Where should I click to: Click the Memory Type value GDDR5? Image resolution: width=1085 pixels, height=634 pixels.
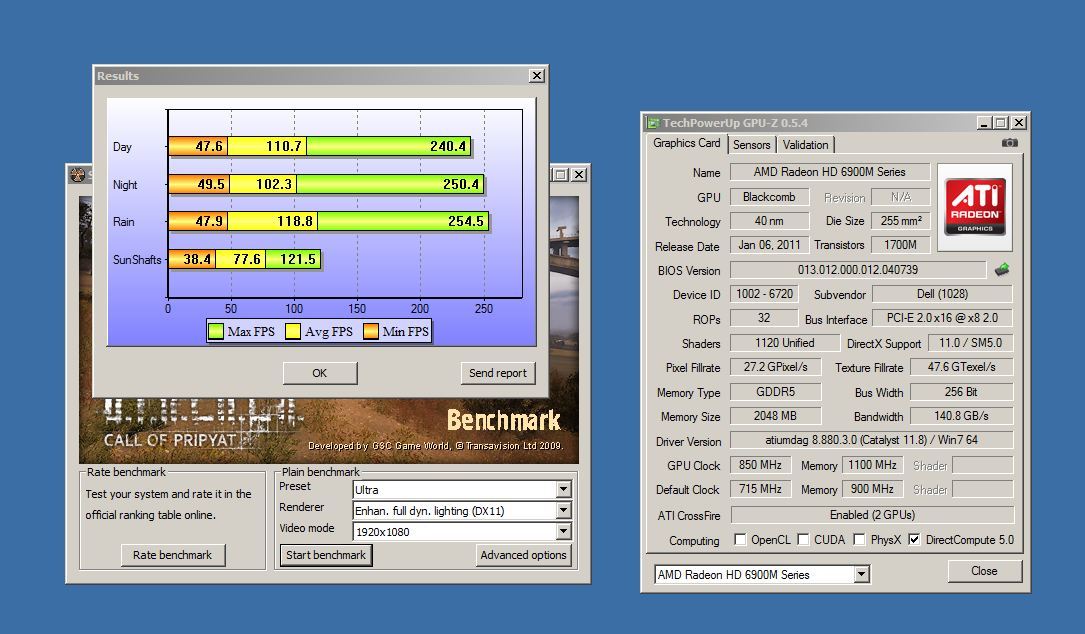click(x=776, y=392)
